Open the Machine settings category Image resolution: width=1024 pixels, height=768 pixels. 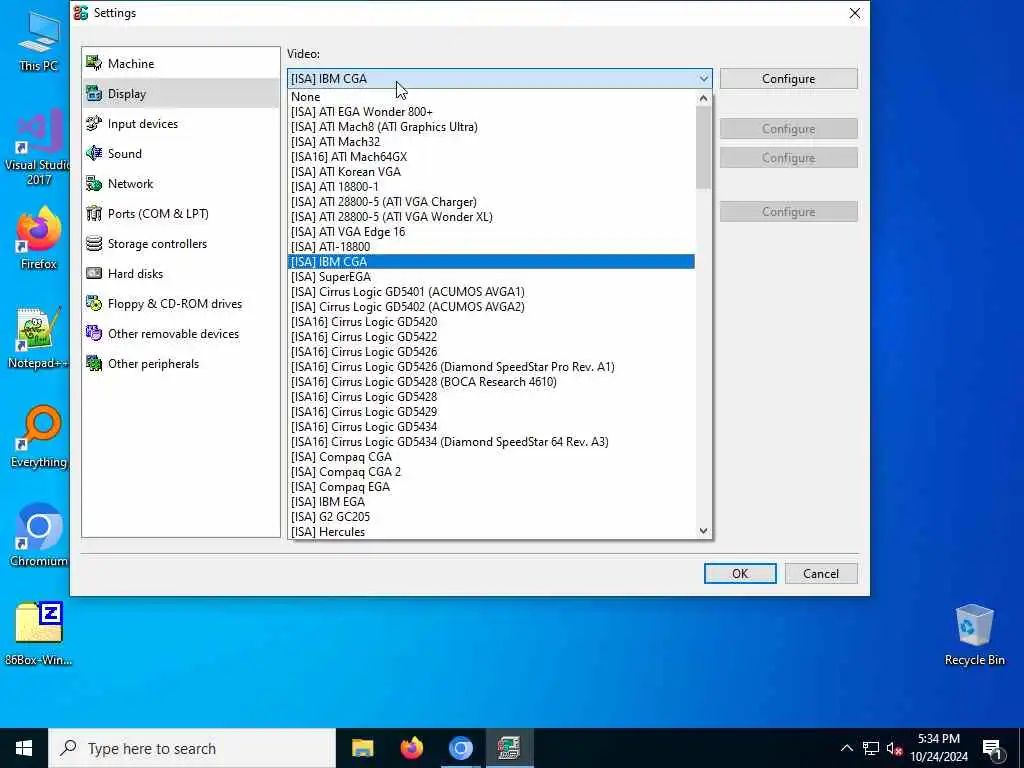[x=181, y=63]
